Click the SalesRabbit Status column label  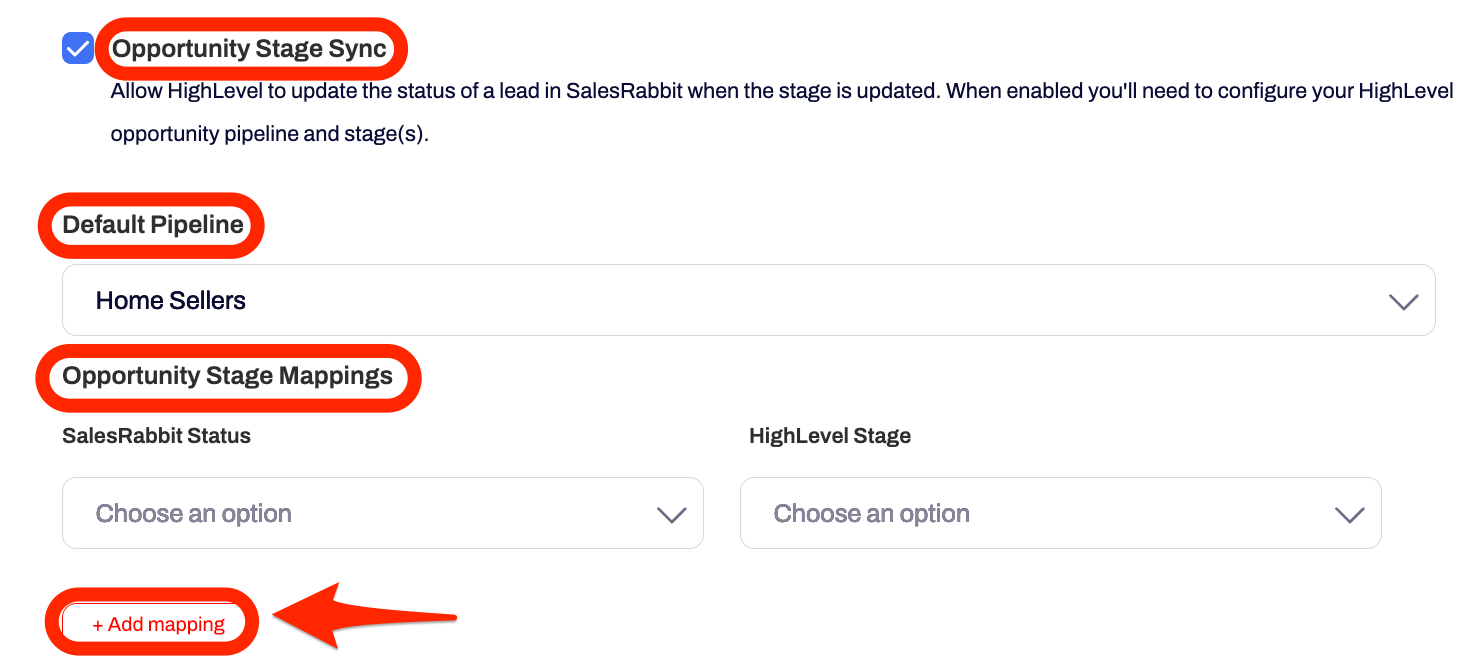tap(156, 435)
